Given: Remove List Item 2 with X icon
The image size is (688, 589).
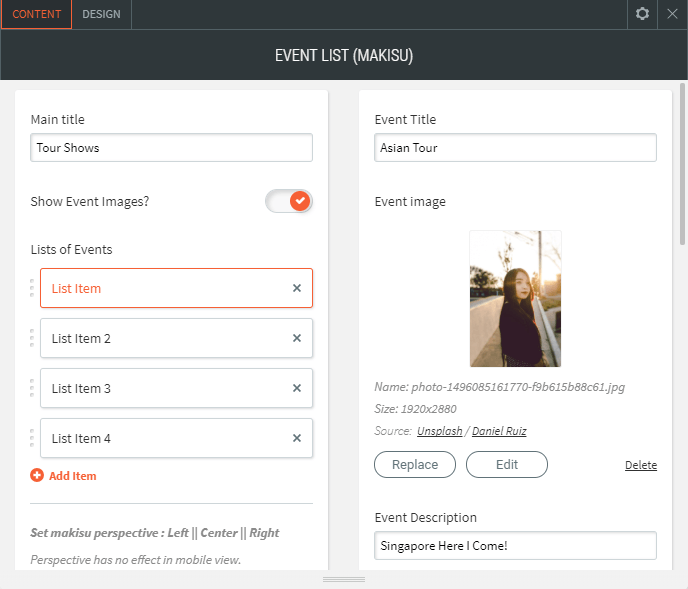Looking at the screenshot, I should coord(297,338).
